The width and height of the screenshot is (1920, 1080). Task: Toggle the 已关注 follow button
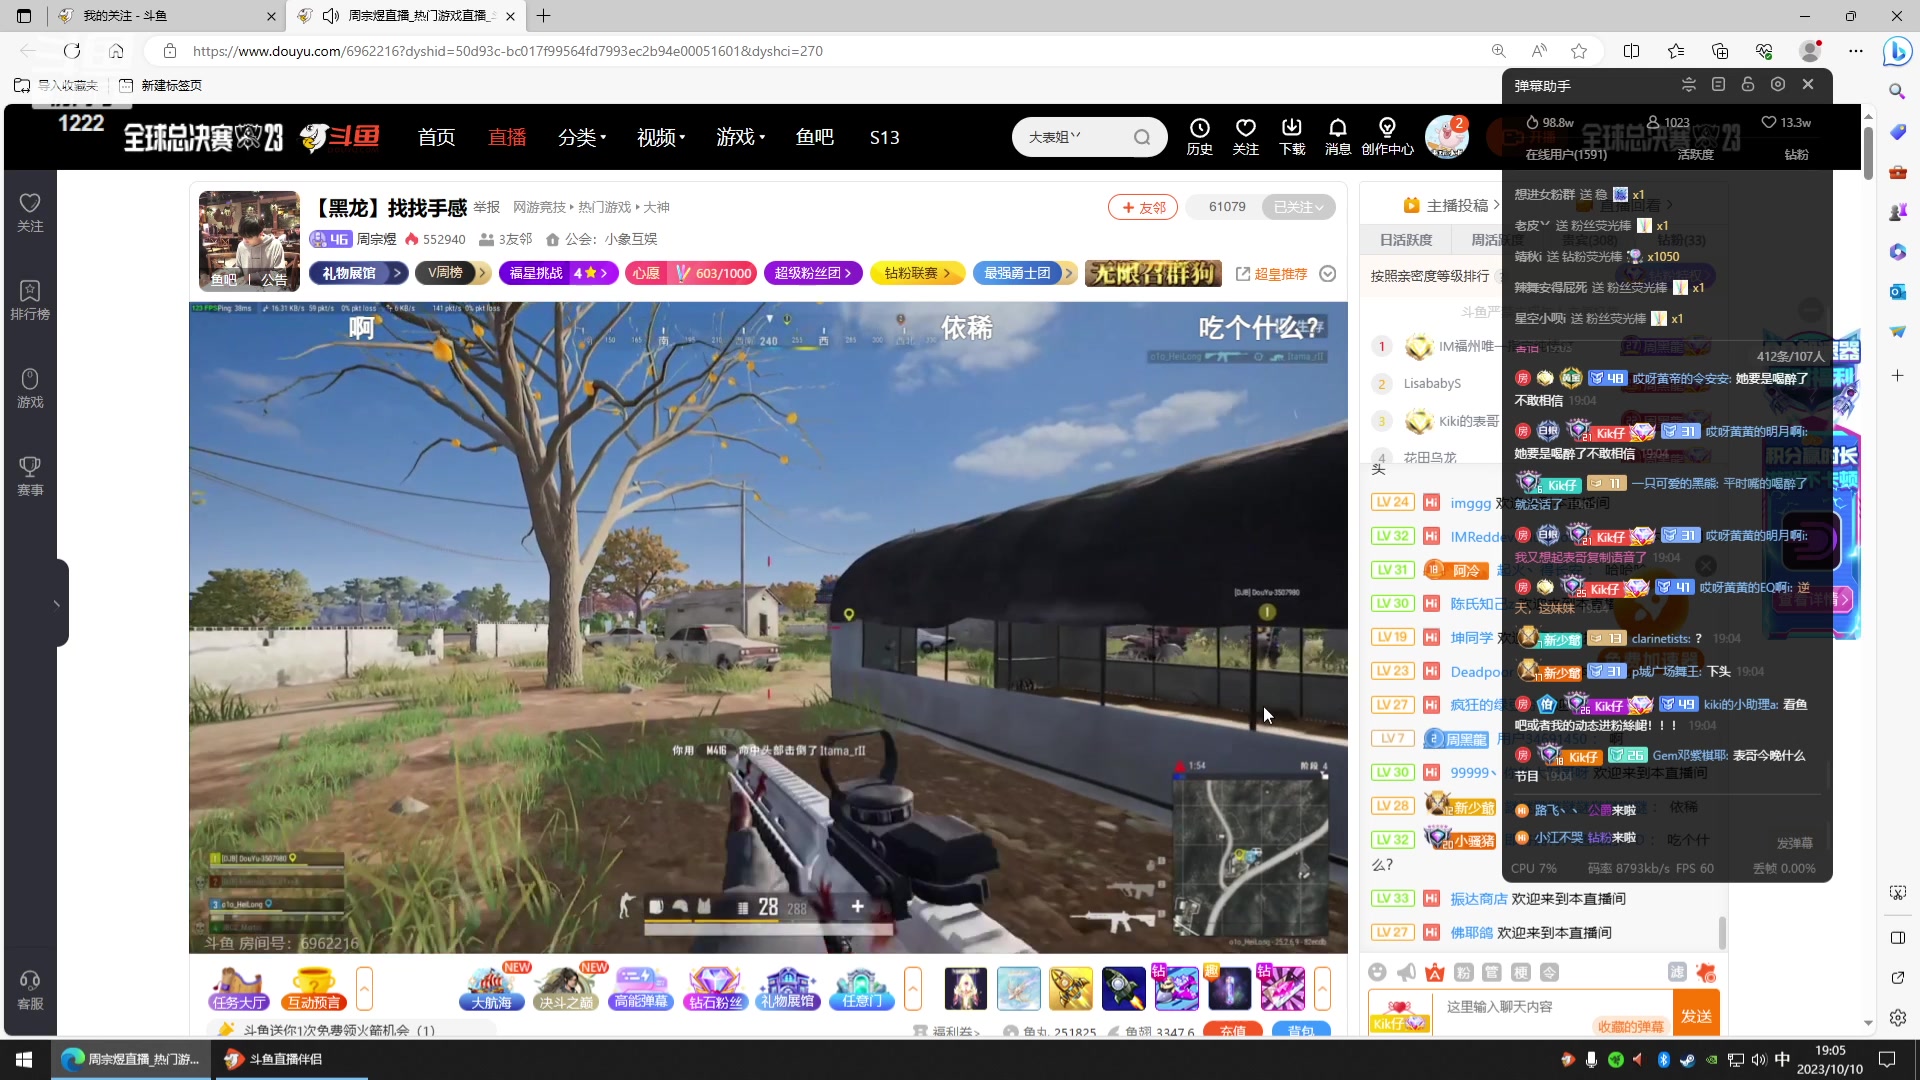(x=1298, y=207)
